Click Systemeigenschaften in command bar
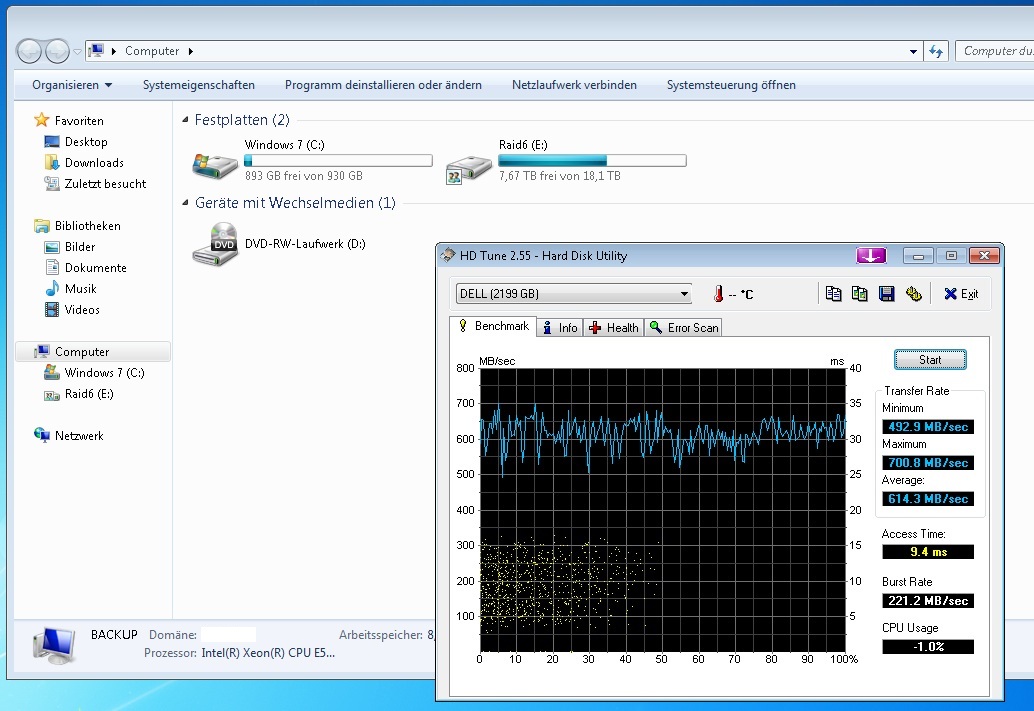1034x711 pixels. pyautogui.click(x=198, y=84)
